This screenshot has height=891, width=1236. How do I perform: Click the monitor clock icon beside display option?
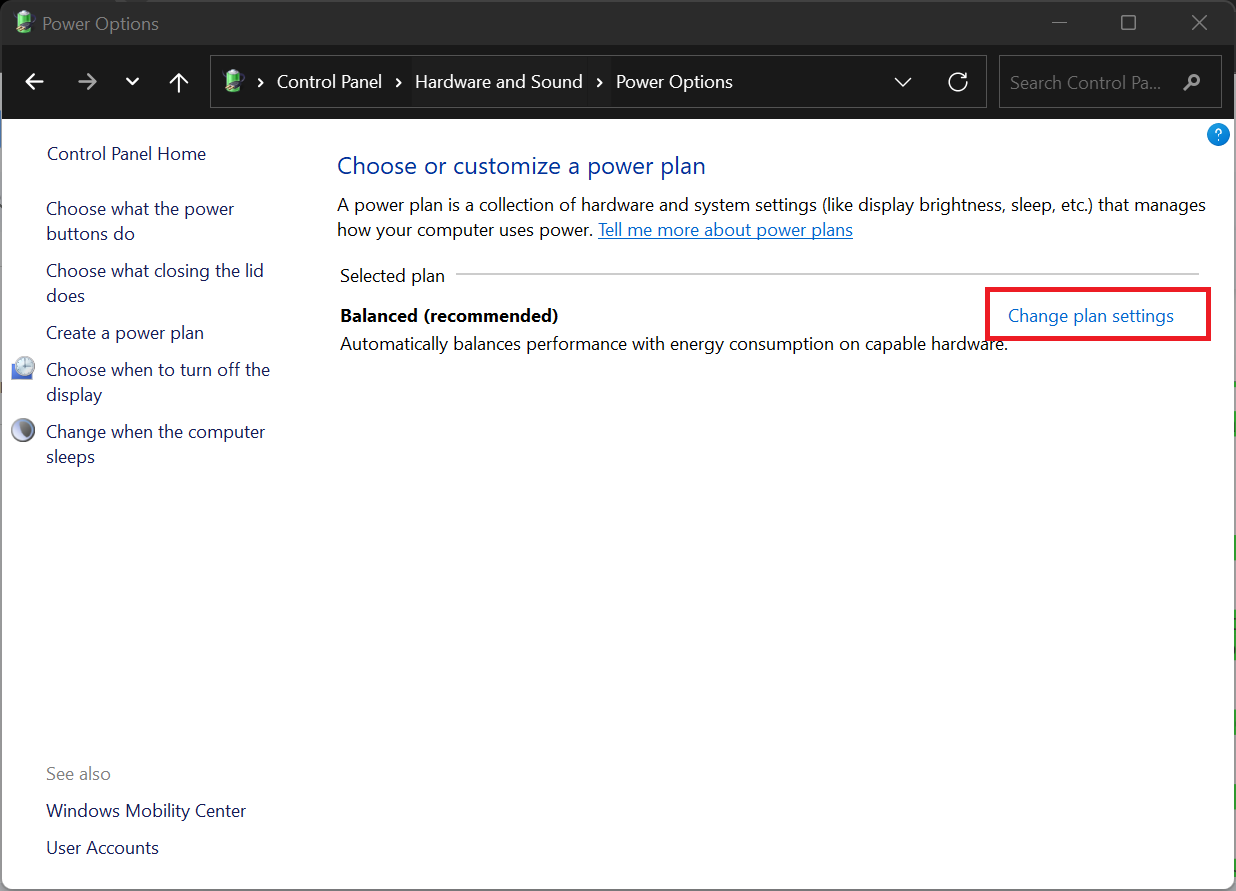pos(23,369)
